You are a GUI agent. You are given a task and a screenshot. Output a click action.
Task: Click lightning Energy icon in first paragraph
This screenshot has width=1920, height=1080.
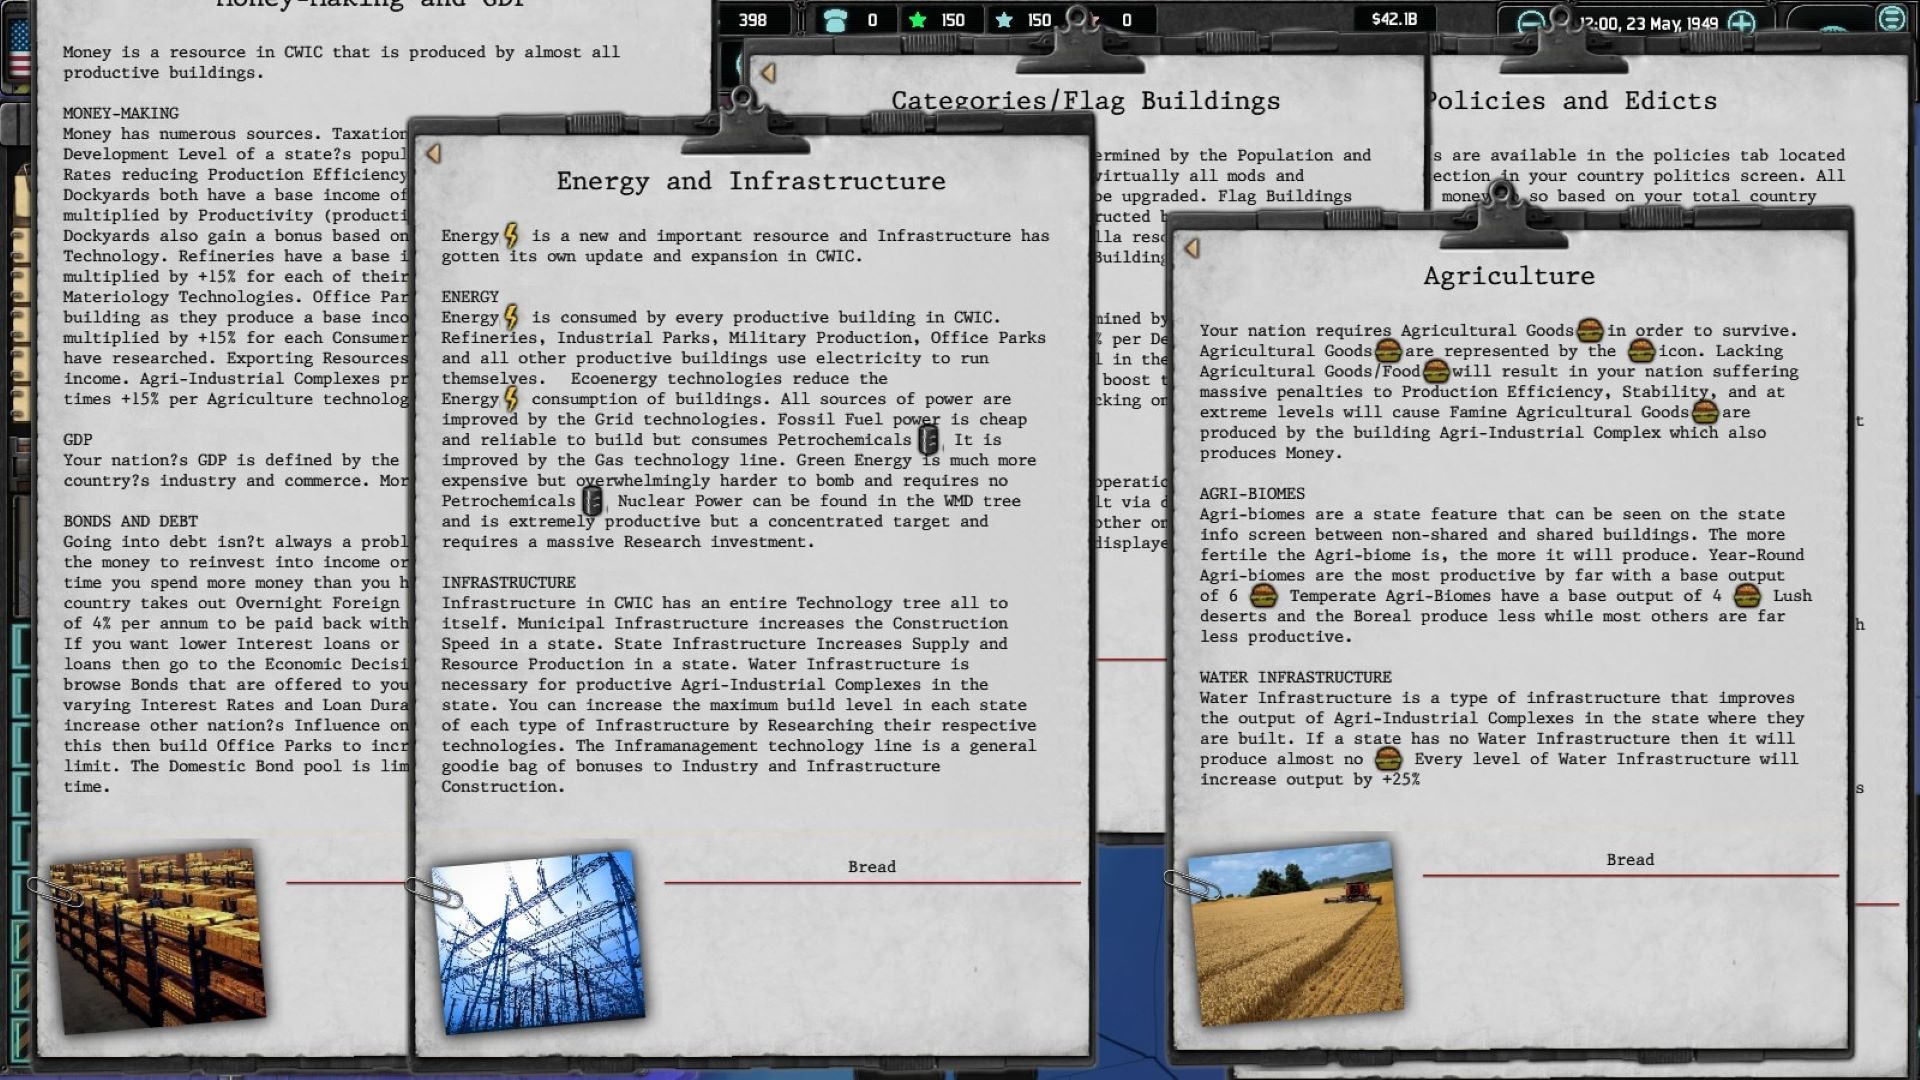[x=511, y=236]
